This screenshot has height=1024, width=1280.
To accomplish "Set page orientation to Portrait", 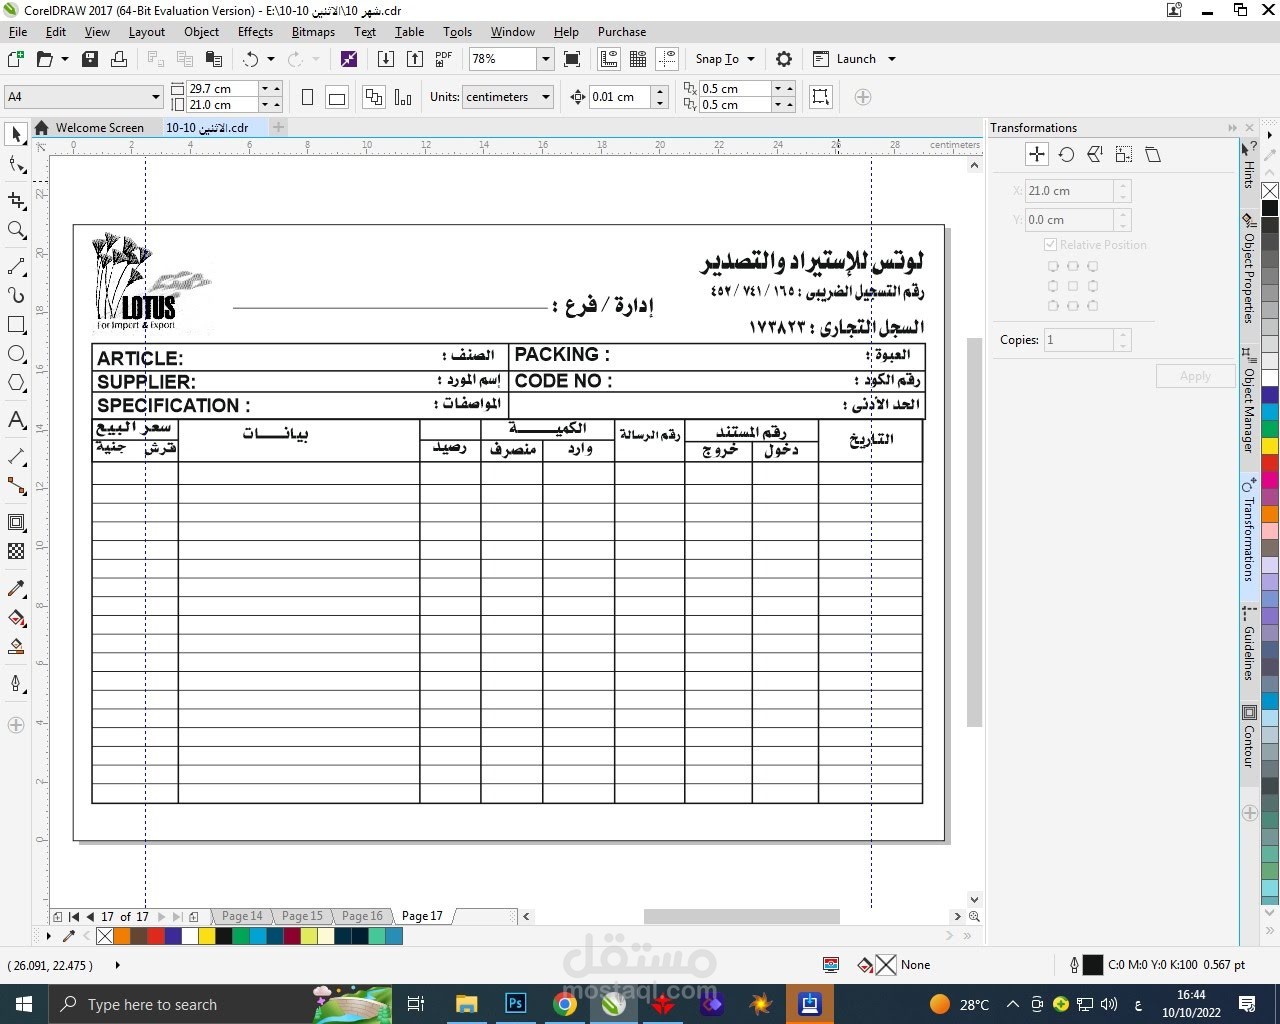I will pos(308,97).
